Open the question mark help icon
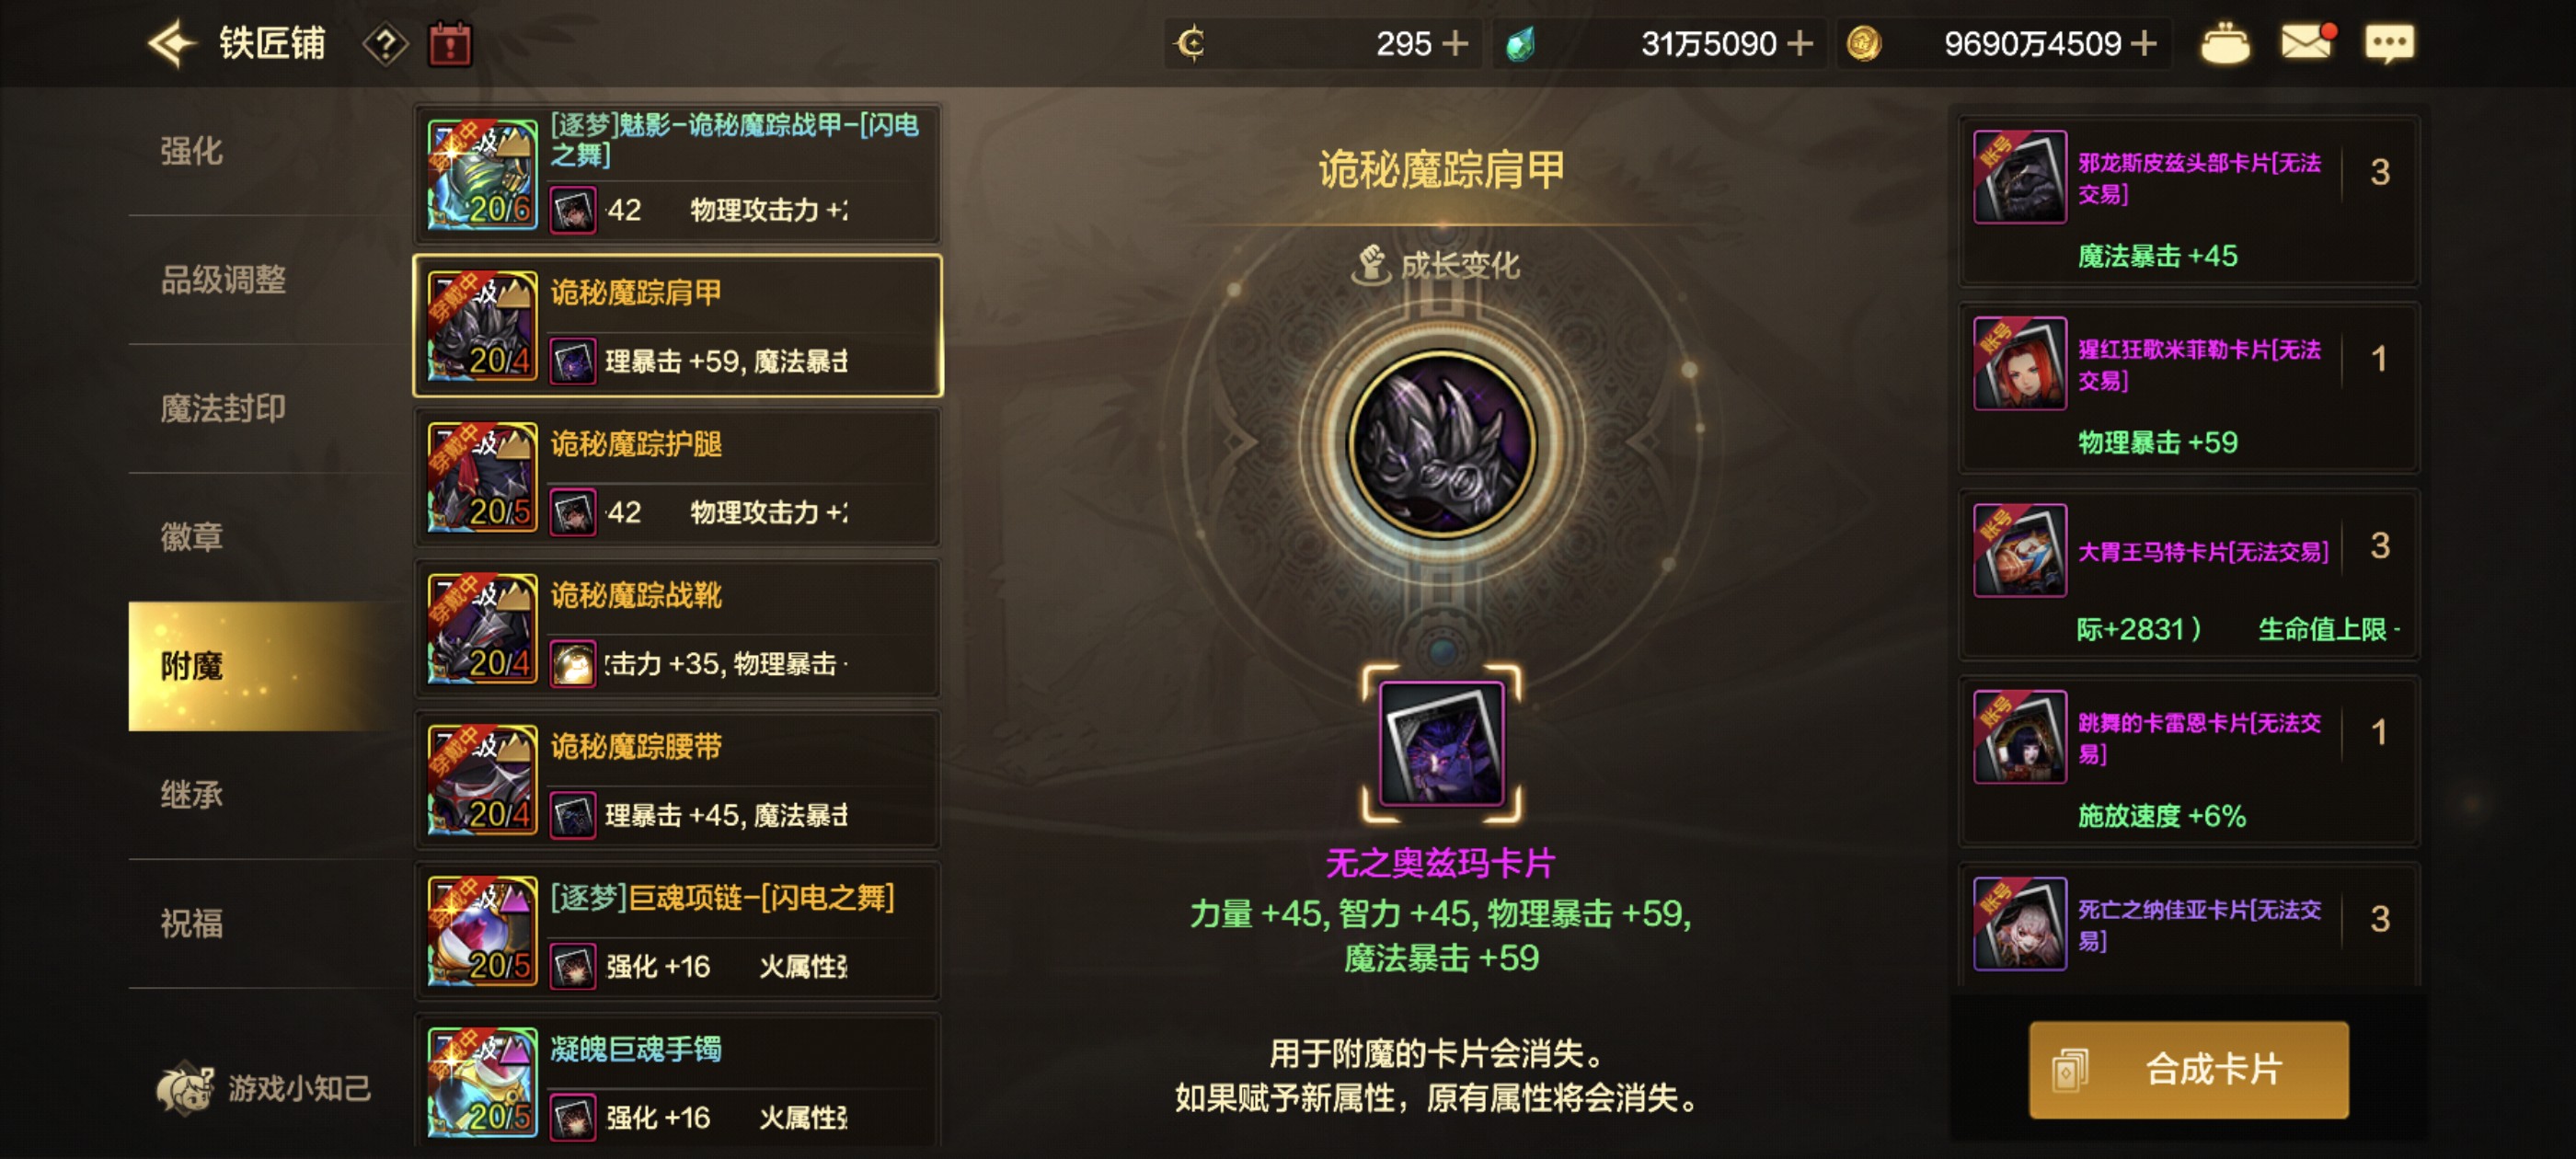The height and width of the screenshot is (1159, 2576). pos(385,44)
